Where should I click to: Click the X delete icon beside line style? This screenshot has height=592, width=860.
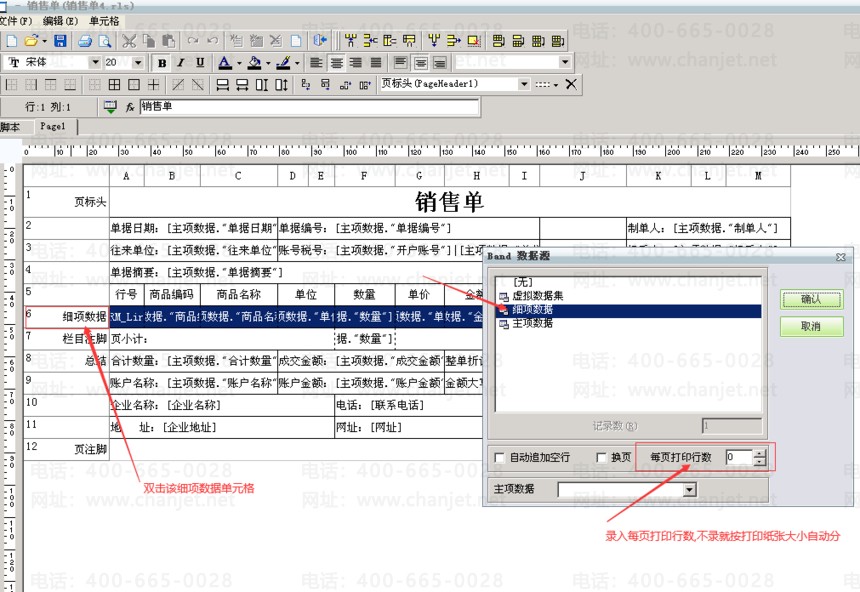[x=571, y=85]
